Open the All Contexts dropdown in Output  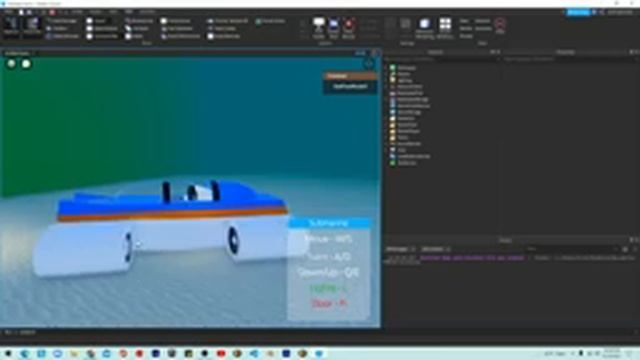coord(436,249)
